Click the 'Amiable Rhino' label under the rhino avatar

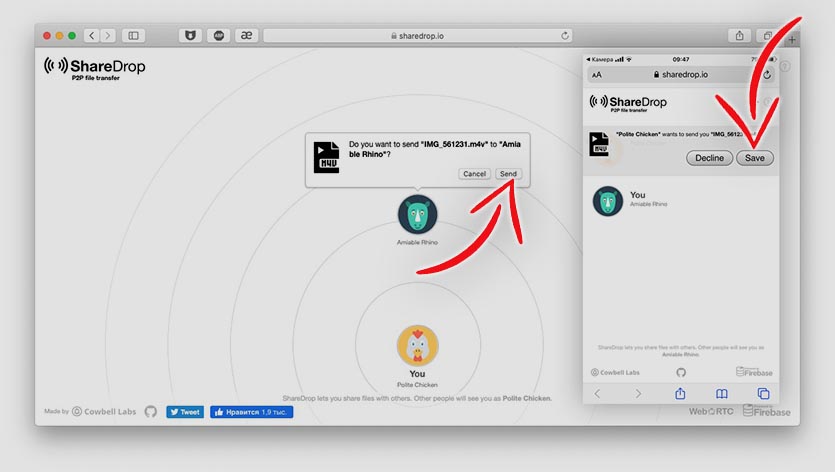(417, 242)
